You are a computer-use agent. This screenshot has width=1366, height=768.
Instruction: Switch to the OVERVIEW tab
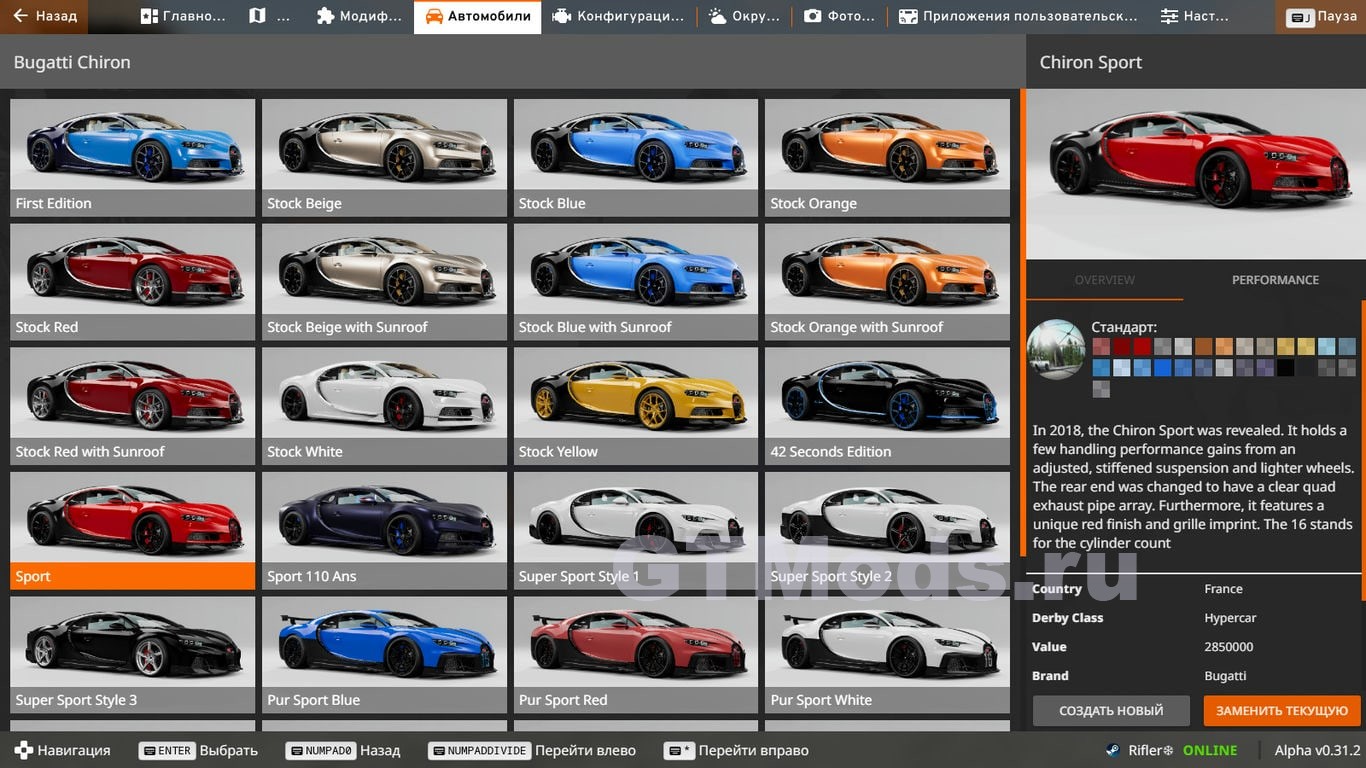1105,280
